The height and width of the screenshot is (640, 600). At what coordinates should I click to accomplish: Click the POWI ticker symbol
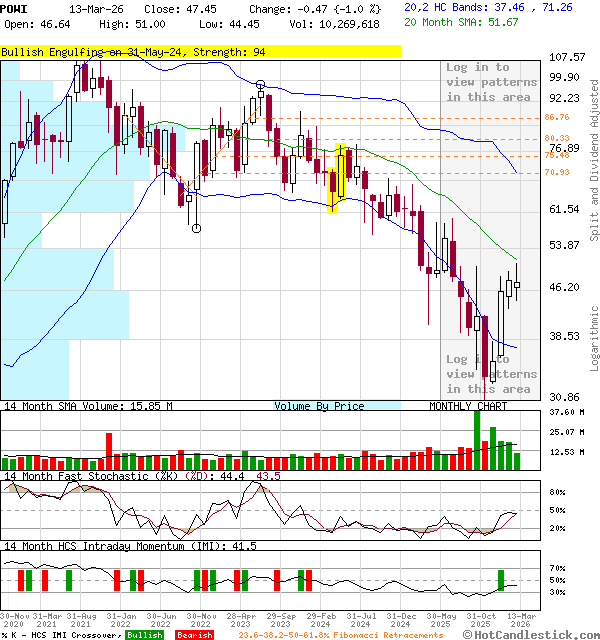coord(14,8)
